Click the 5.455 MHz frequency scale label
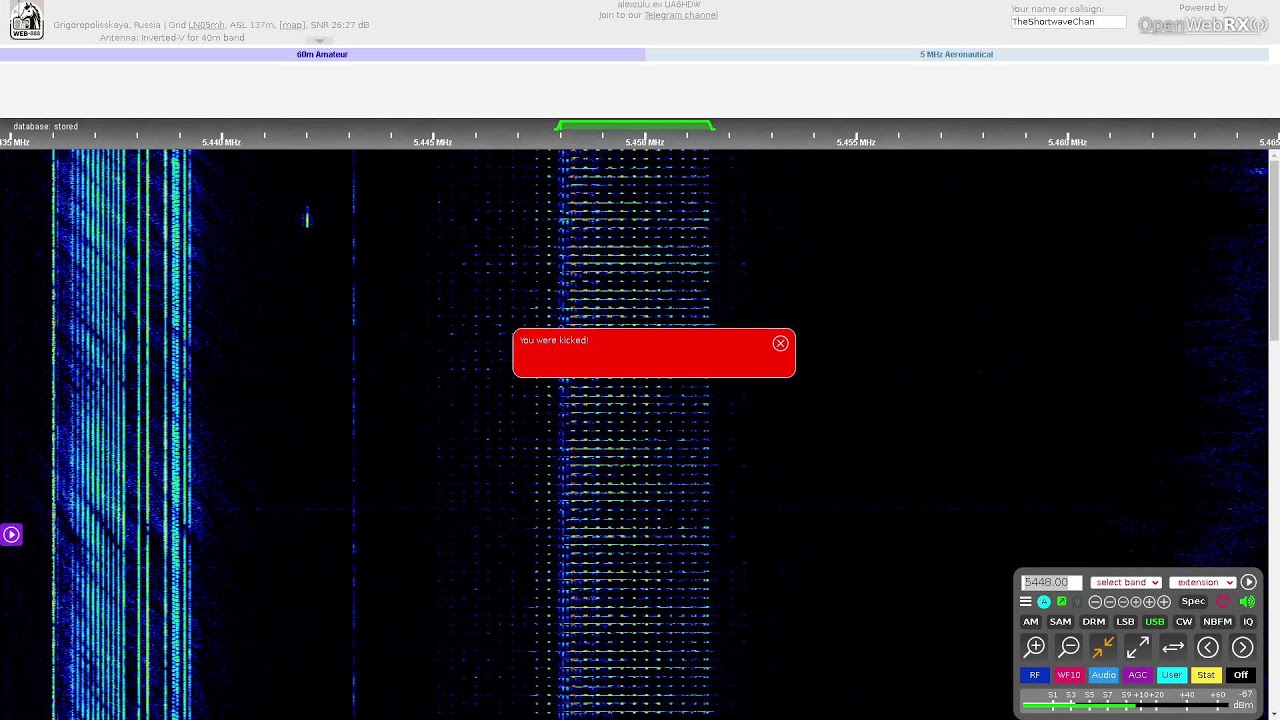Viewport: 1280px width, 720px height. coord(856,143)
